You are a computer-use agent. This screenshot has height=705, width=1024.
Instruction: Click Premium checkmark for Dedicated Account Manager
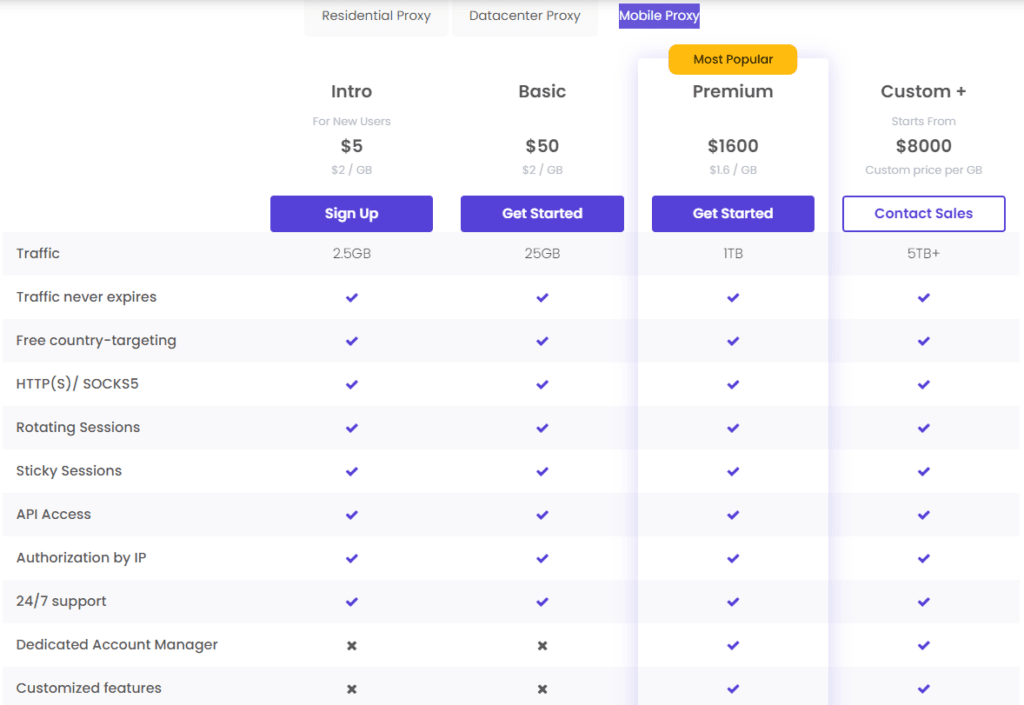tap(733, 646)
